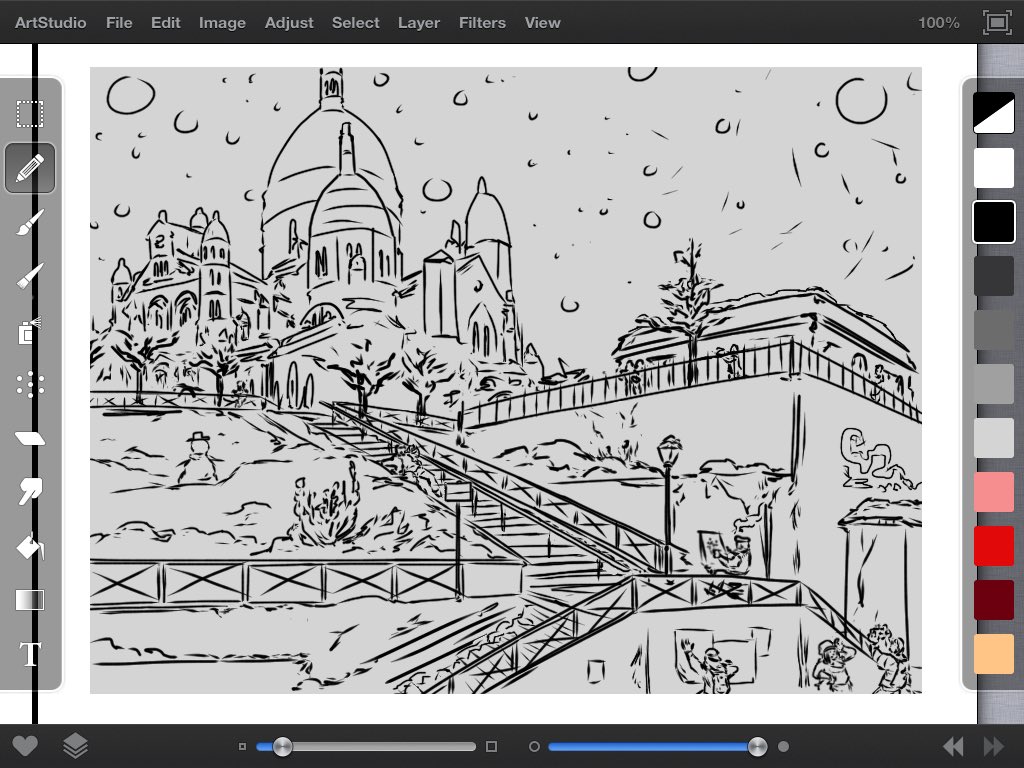The image size is (1024, 768).
Task: Click the opacity slider handle
Action: [x=758, y=746]
